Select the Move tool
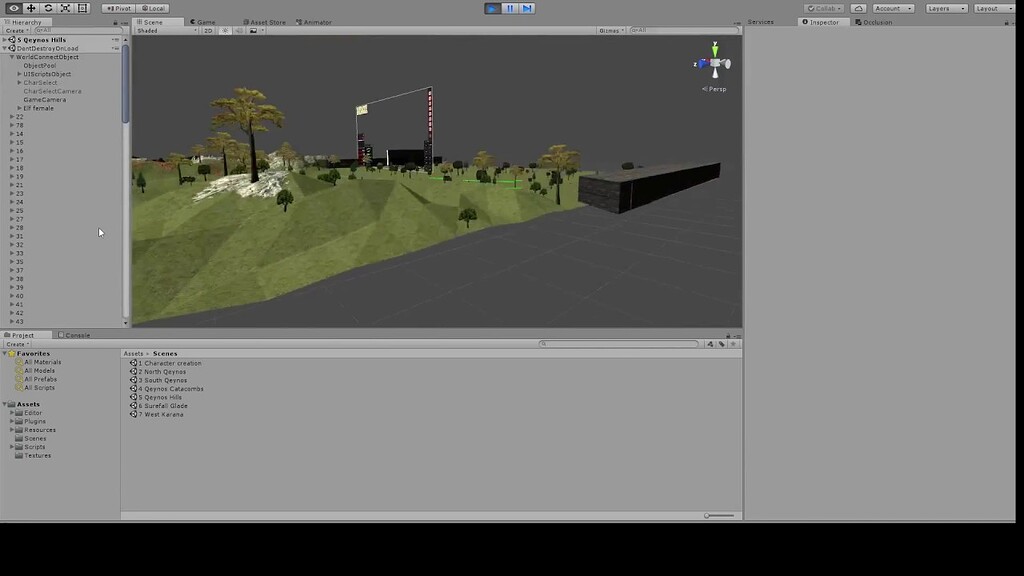This screenshot has height=576, width=1024. click(x=30, y=8)
